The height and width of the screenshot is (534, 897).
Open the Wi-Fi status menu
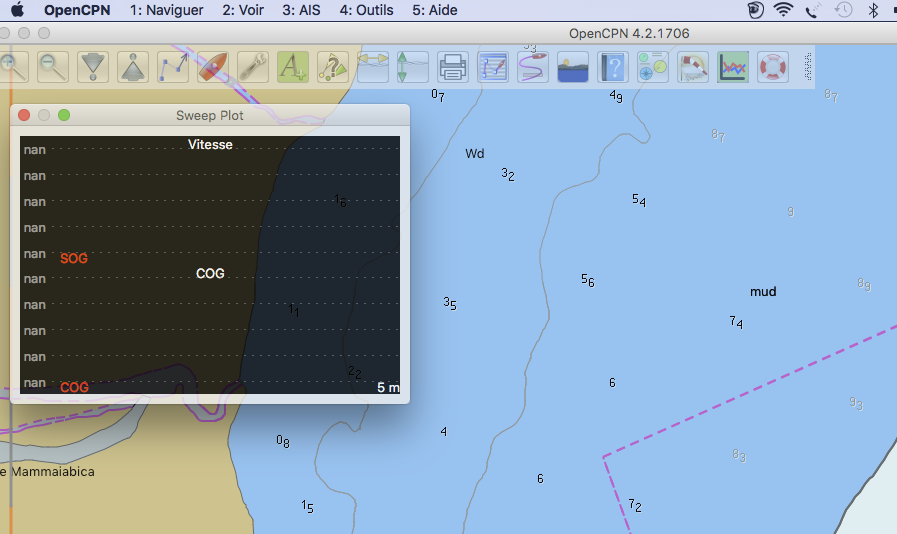tap(783, 10)
